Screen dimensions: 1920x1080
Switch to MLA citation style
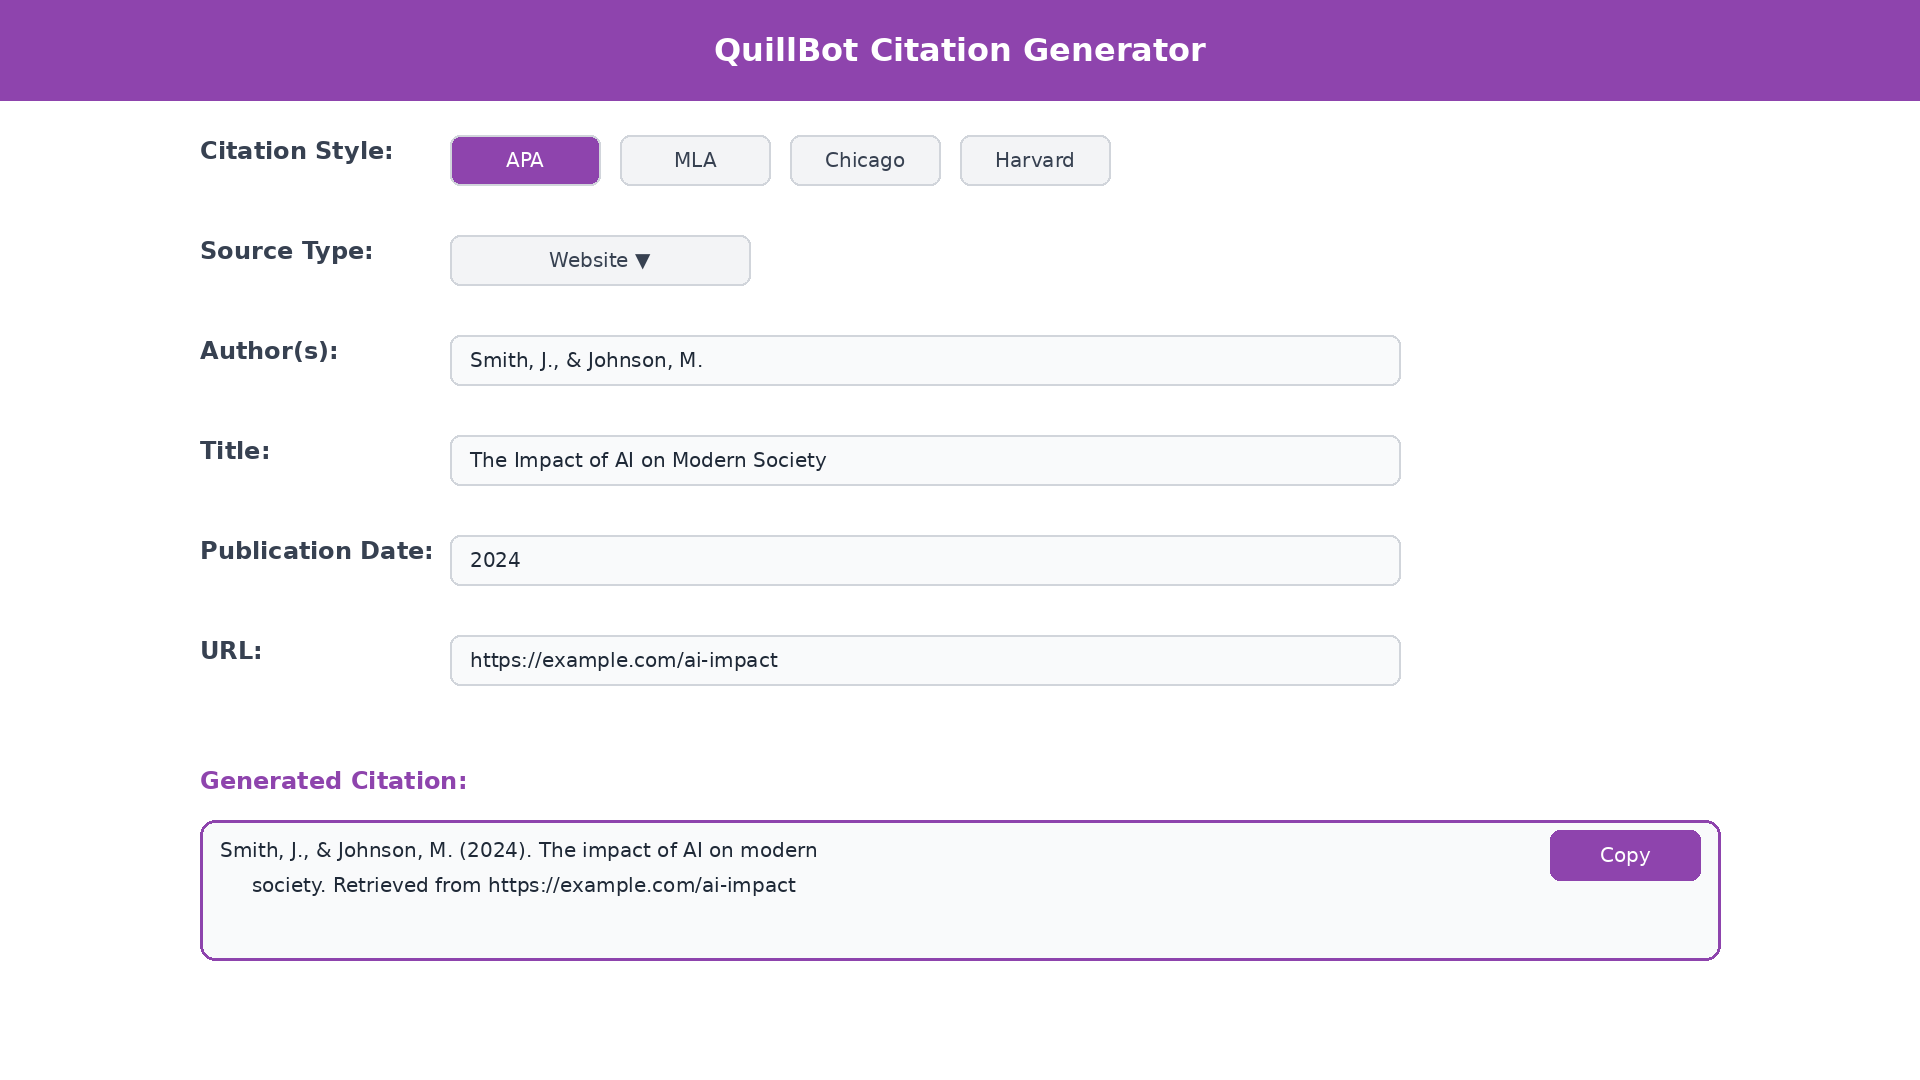[694, 160]
